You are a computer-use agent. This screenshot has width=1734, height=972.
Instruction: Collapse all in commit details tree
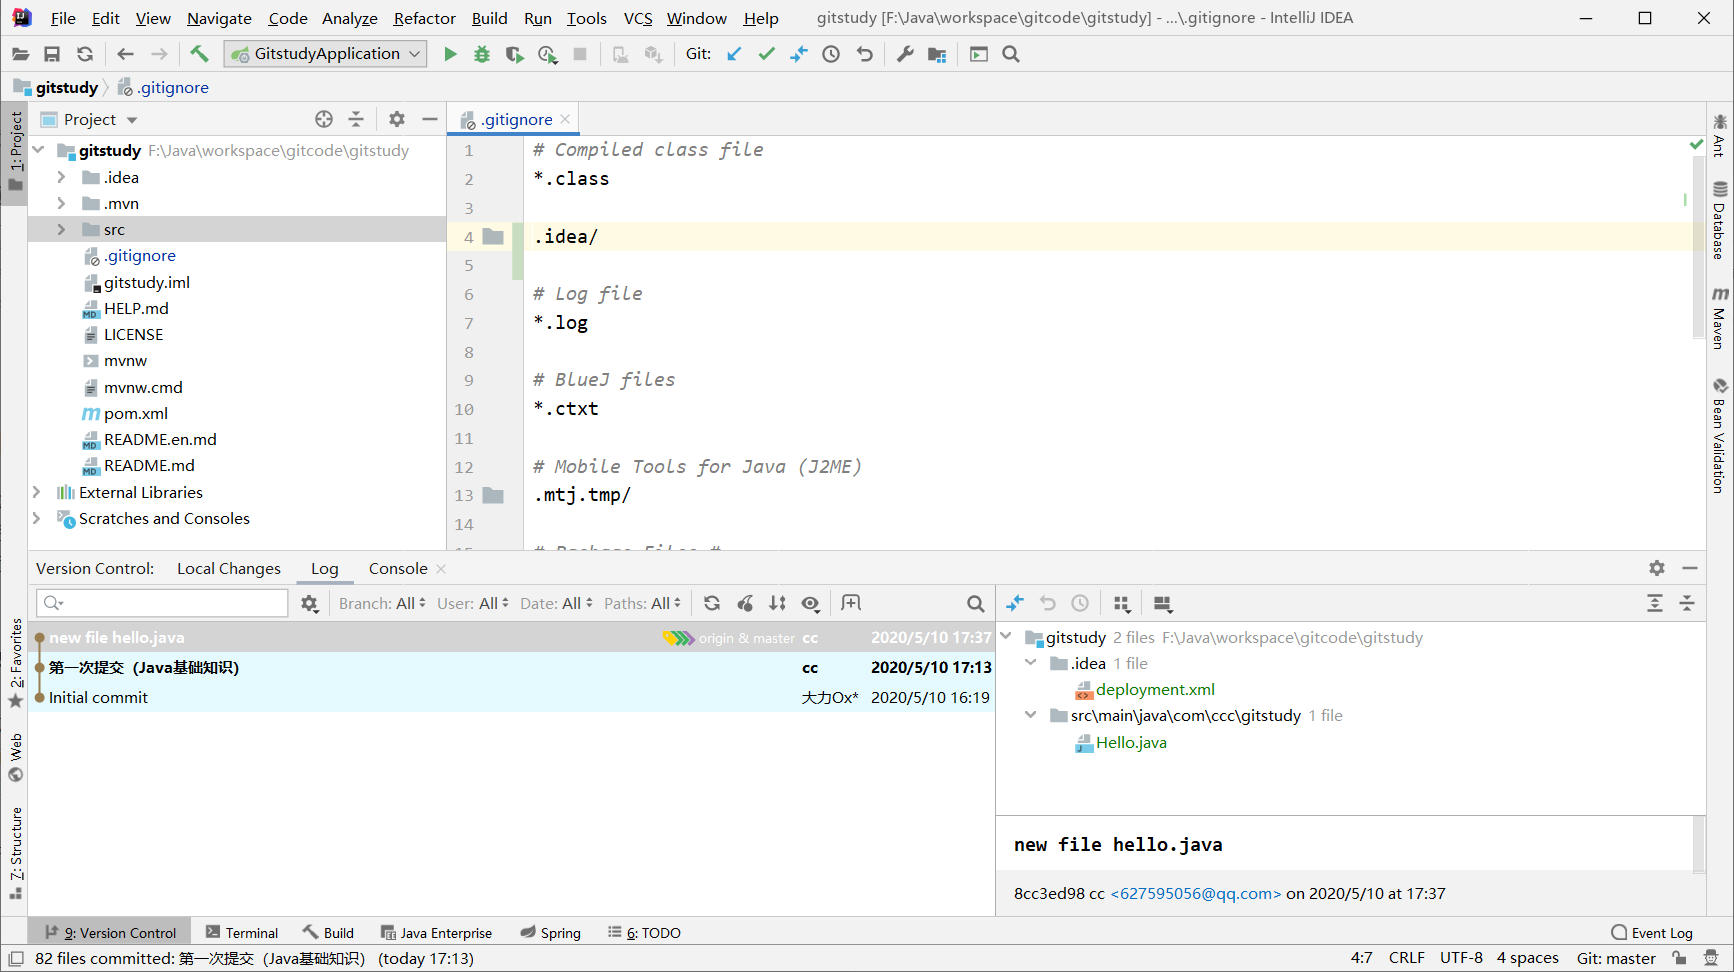pyautogui.click(x=1687, y=603)
